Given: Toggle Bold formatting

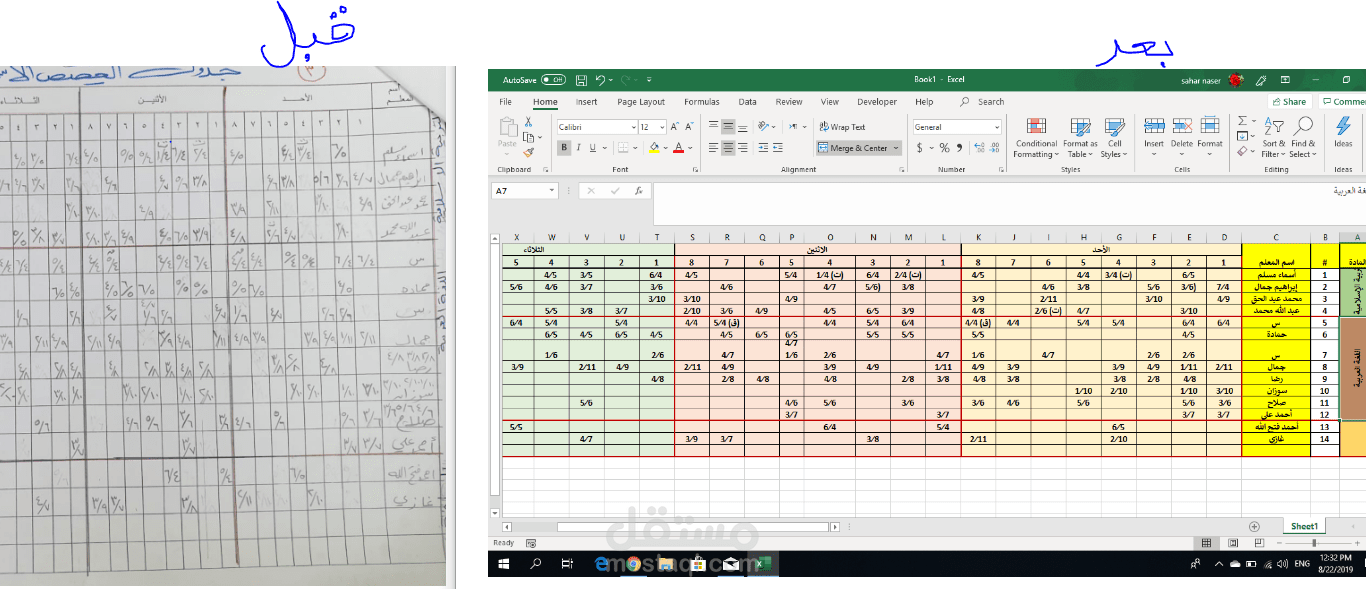Looking at the screenshot, I should [x=564, y=148].
